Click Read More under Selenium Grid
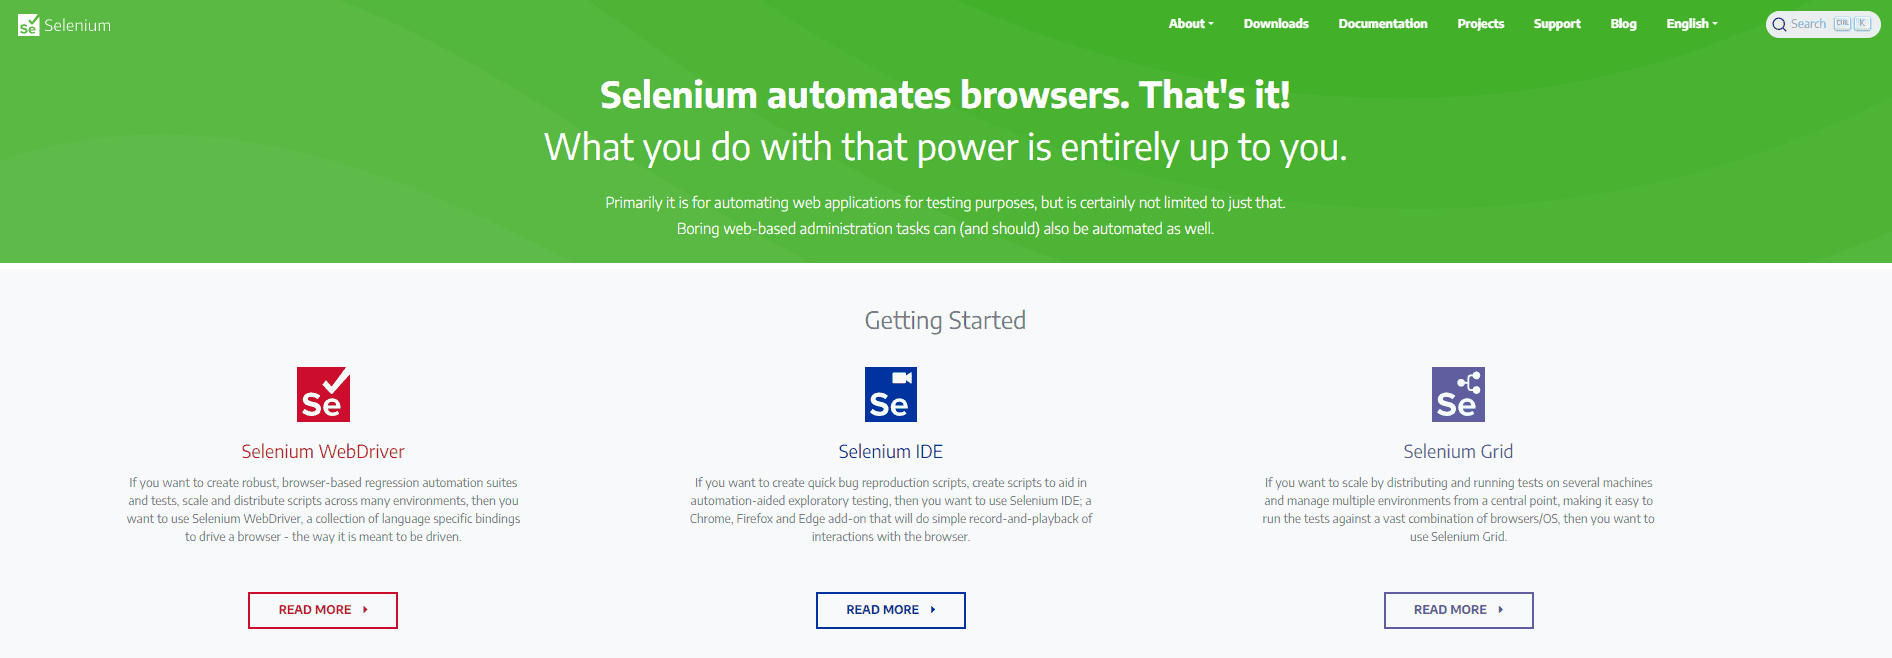 click(1458, 610)
